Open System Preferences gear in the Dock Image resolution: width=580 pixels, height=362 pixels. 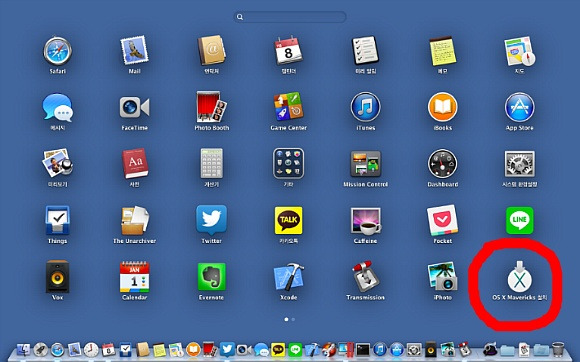click(414, 349)
